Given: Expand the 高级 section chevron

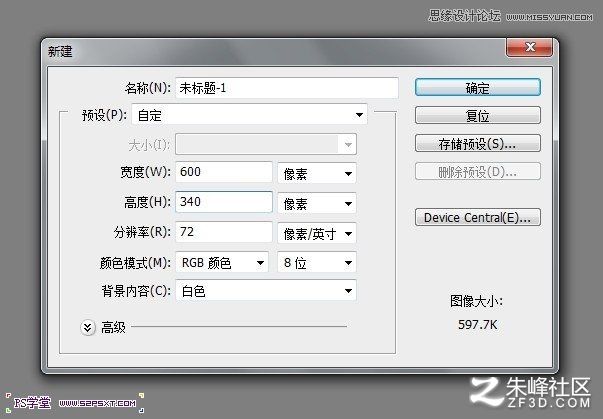Looking at the screenshot, I should pyautogui.click(x=88, y=328).
